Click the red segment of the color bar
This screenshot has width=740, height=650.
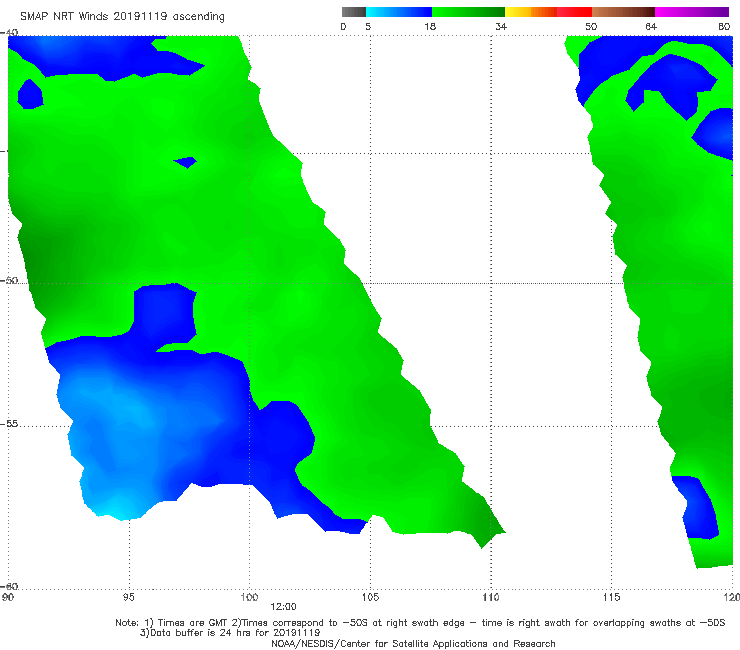574,12
